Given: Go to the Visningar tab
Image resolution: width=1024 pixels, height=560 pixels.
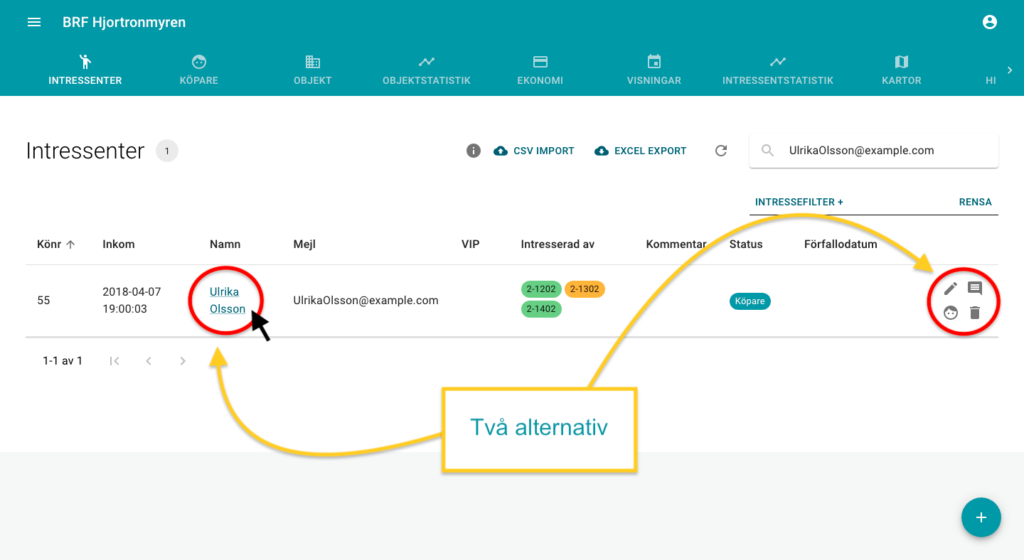Looking at the screenshot, I should [654, 70].
